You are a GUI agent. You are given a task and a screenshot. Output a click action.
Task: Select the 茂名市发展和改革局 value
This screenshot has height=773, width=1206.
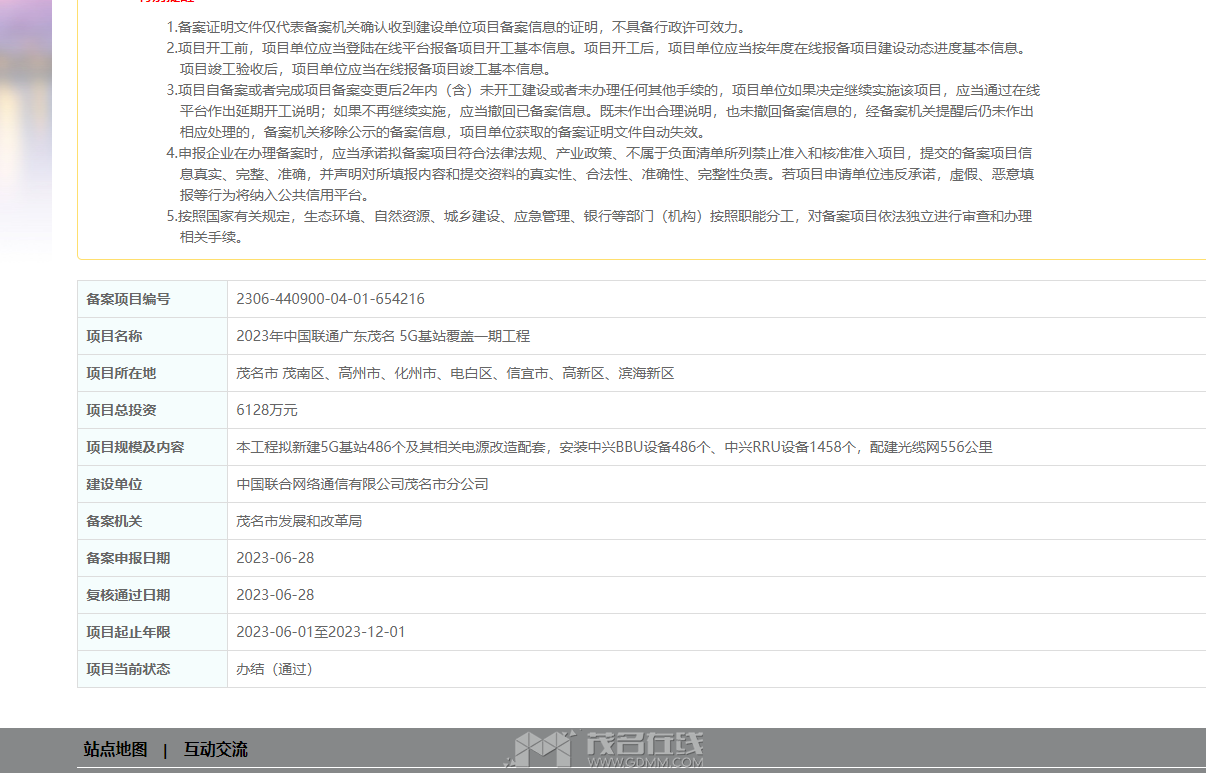coord(299,521)
